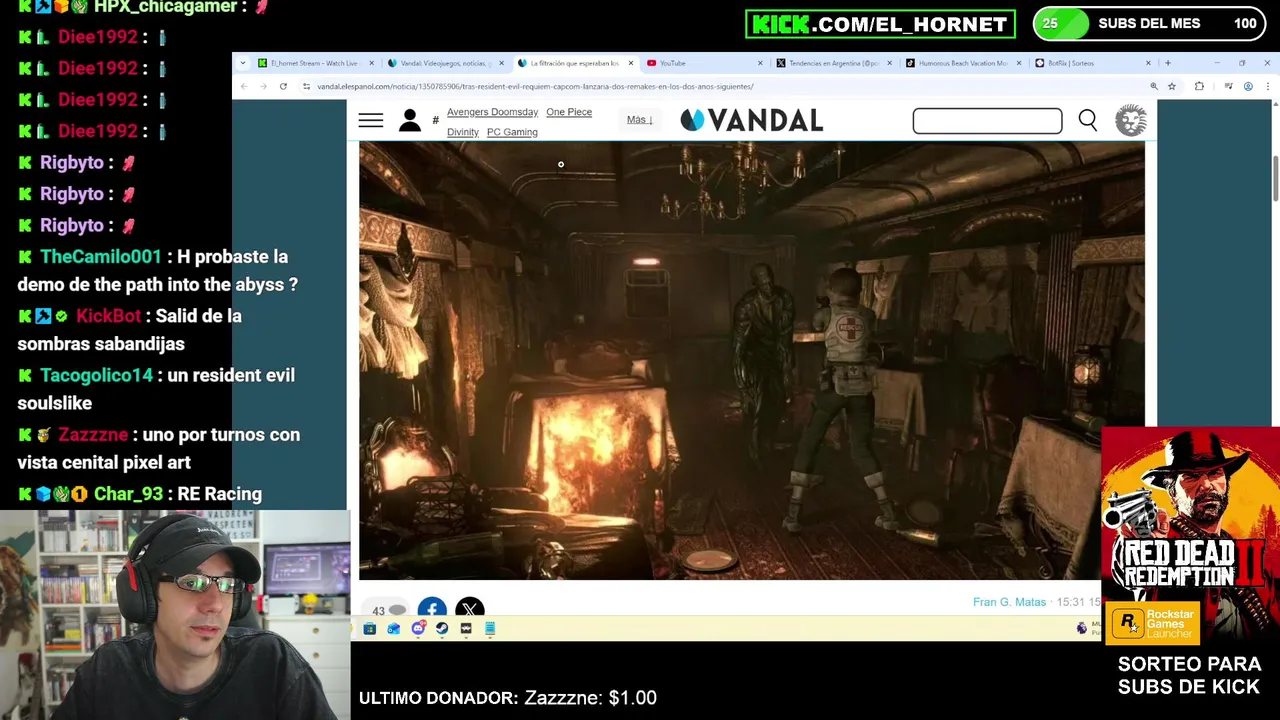The height and width of the screenshot is (720, 1280).
Task: Switch to the Tendencias en Argentina tab
Action: coord(833,63)
